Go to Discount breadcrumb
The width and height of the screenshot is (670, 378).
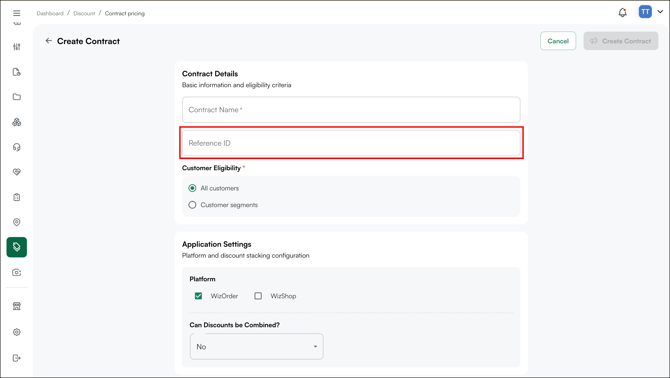[84, 14]
